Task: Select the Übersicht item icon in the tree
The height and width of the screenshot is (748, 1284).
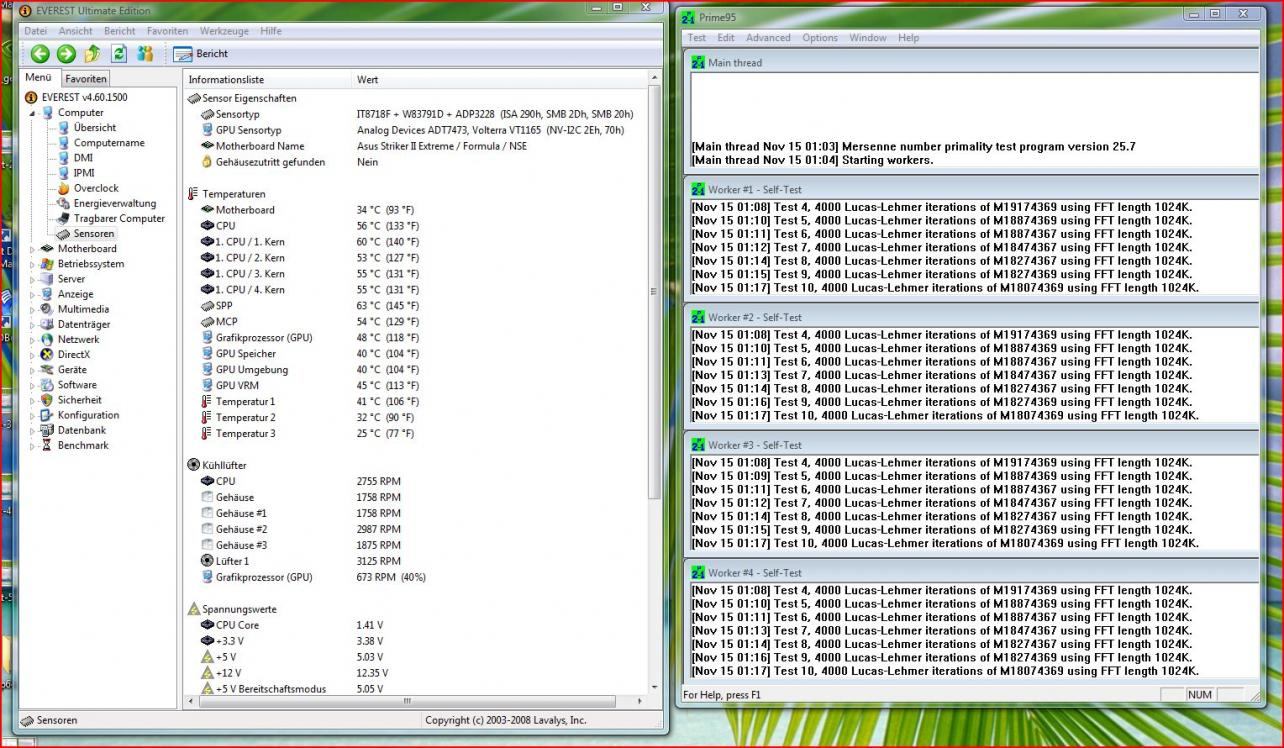Action: 63,128
